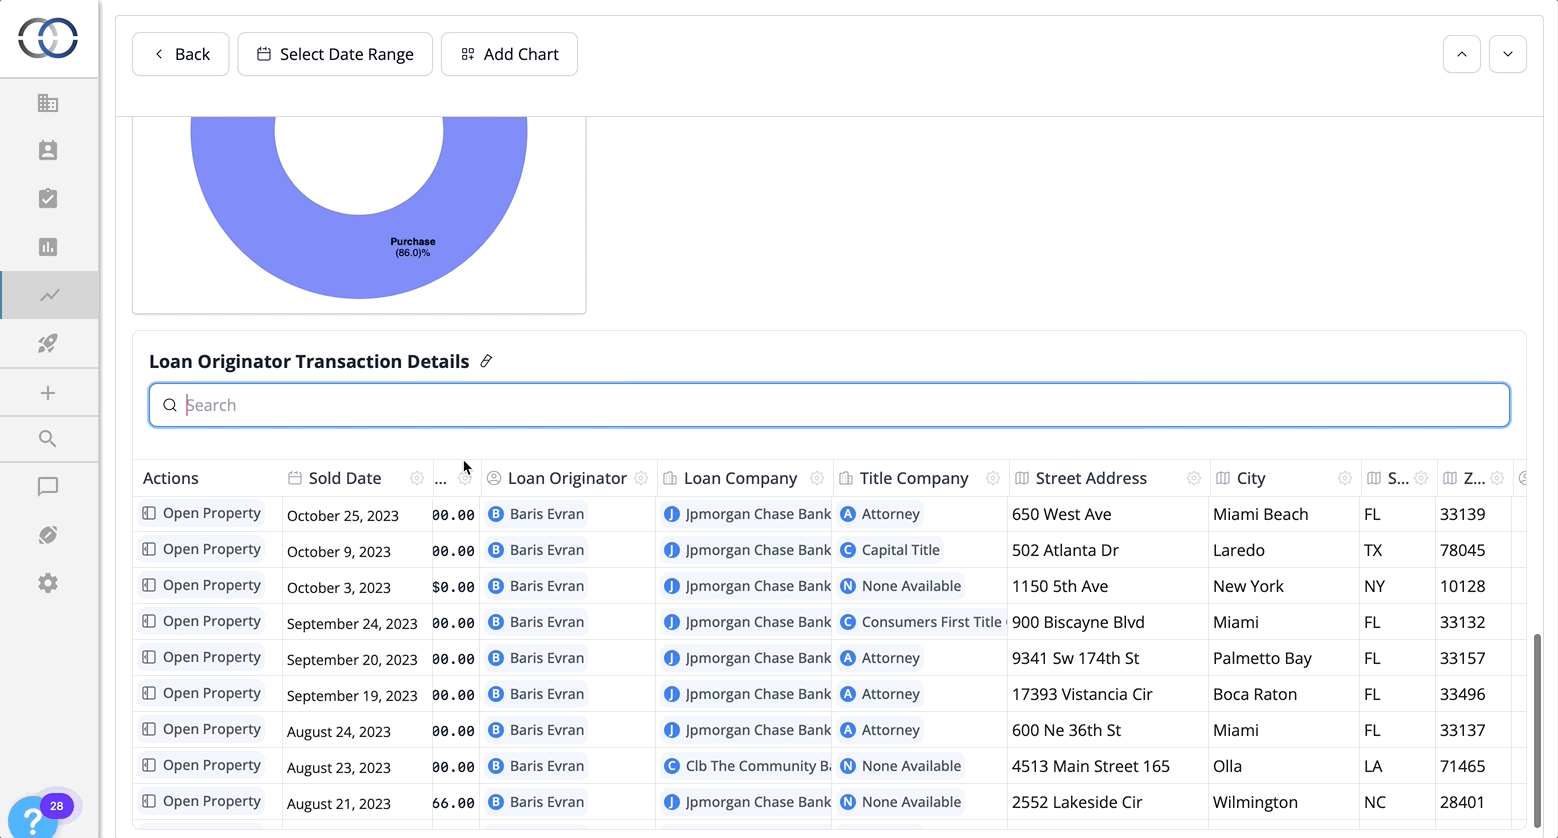
Task: Open Sold Date column settings gear
Action: 417,478
